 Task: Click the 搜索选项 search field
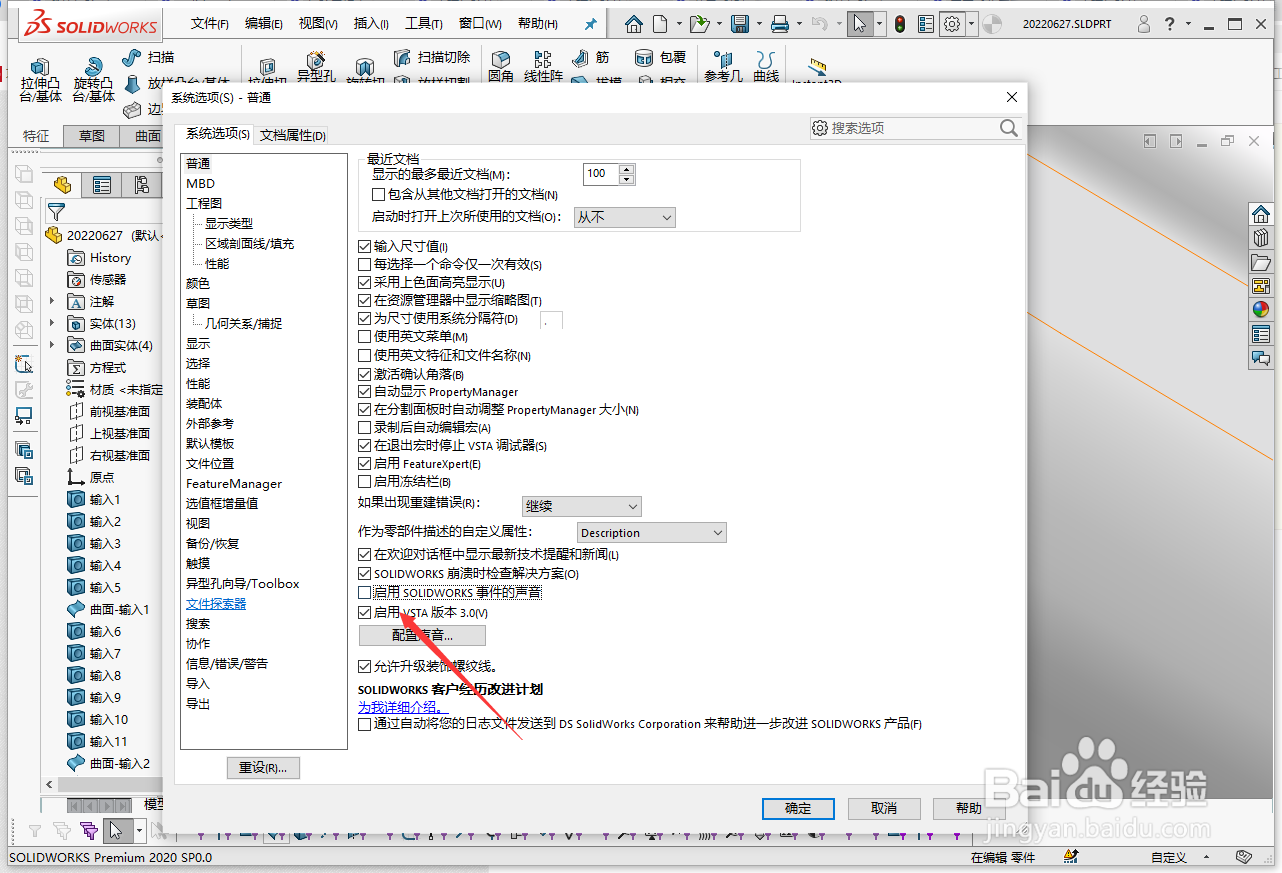915,128
